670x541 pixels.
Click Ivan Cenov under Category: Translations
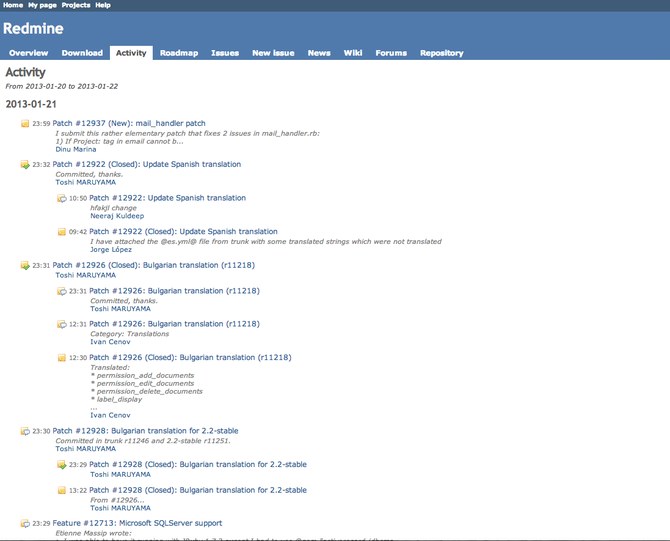(x=110, y=342)
